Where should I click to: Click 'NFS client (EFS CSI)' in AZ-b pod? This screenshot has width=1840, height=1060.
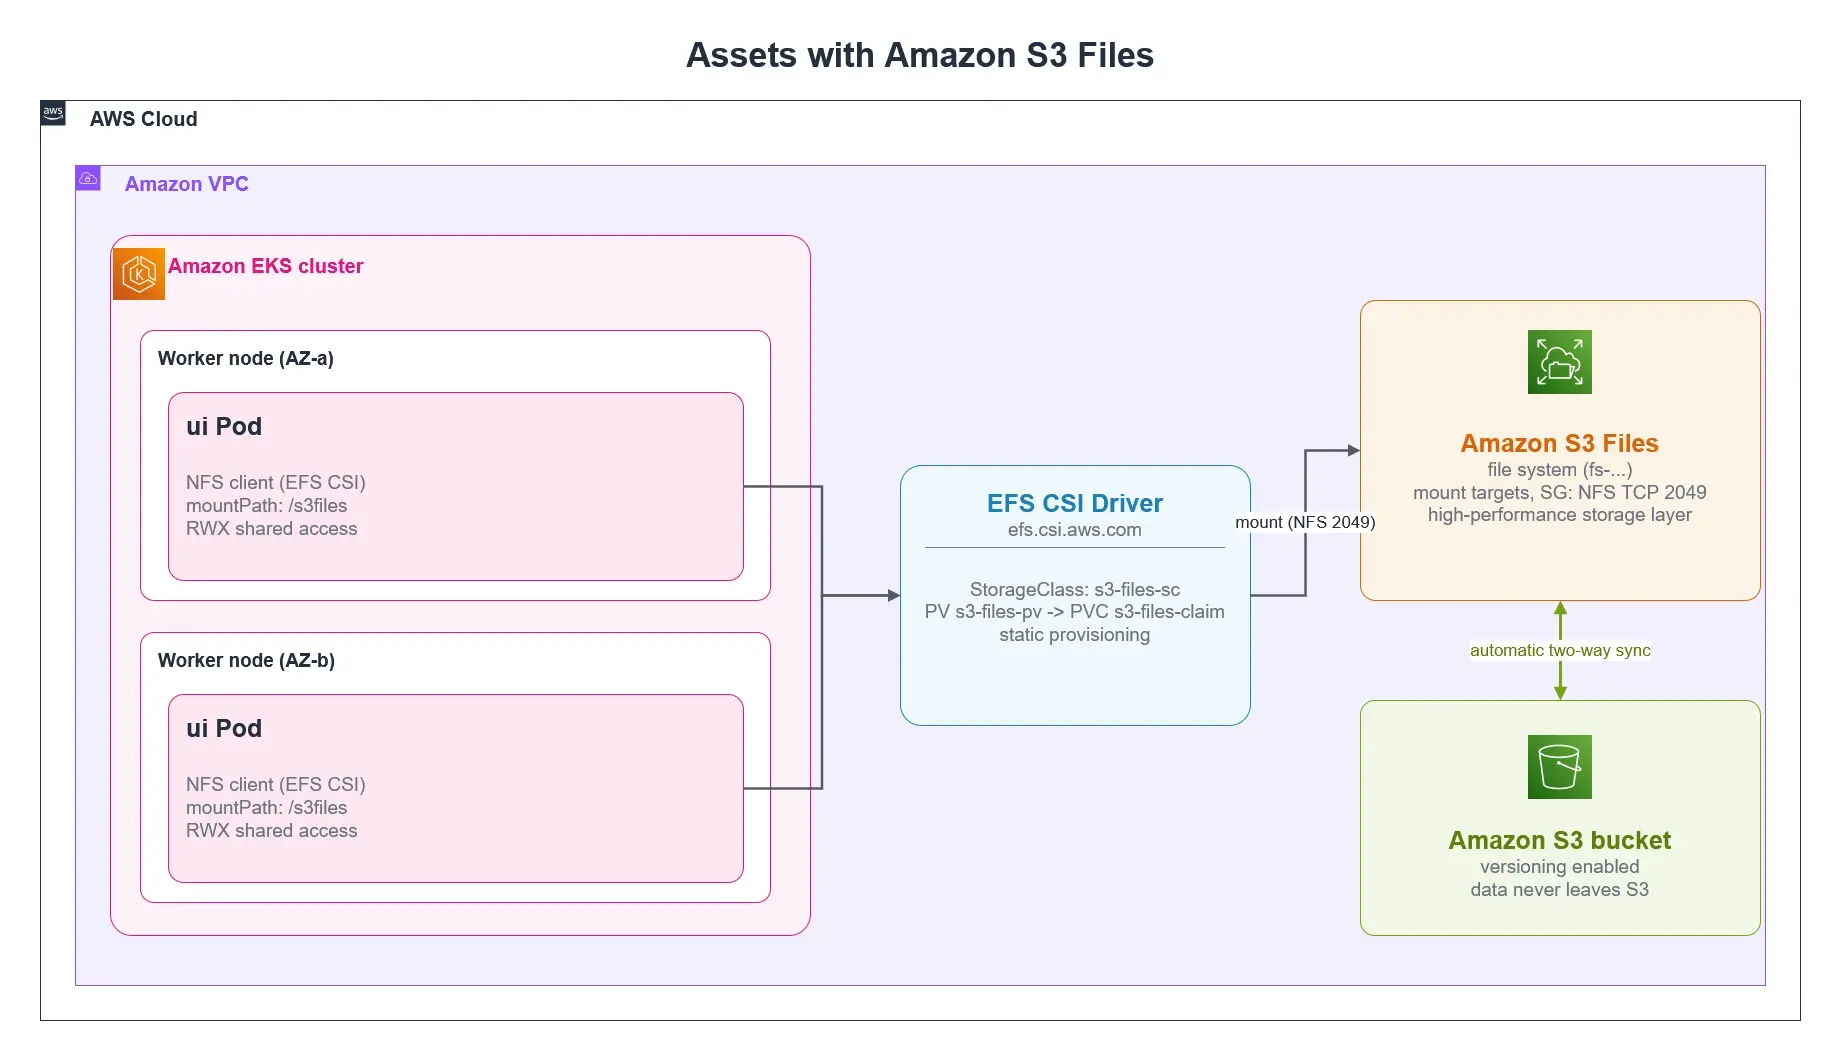pyautogui.click(x=276, y=784)
